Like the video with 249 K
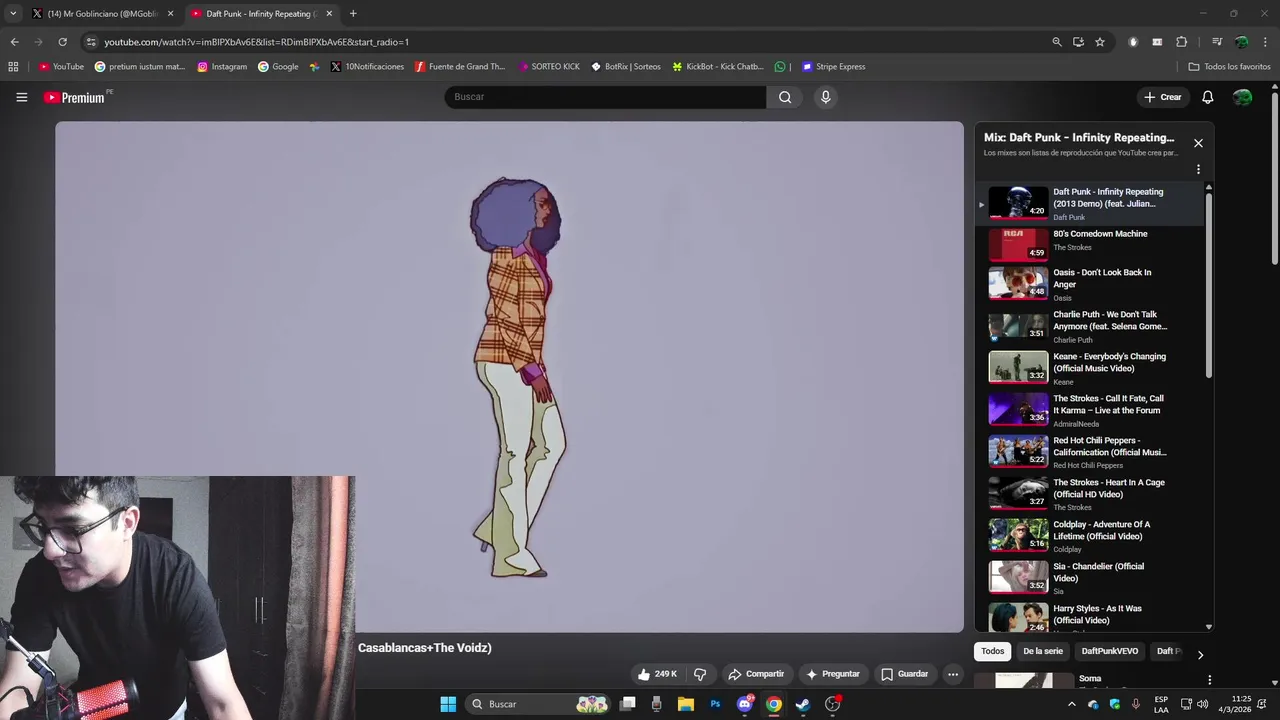The height and width of the screenshot is (720, 1280). (x=657, y=674)
